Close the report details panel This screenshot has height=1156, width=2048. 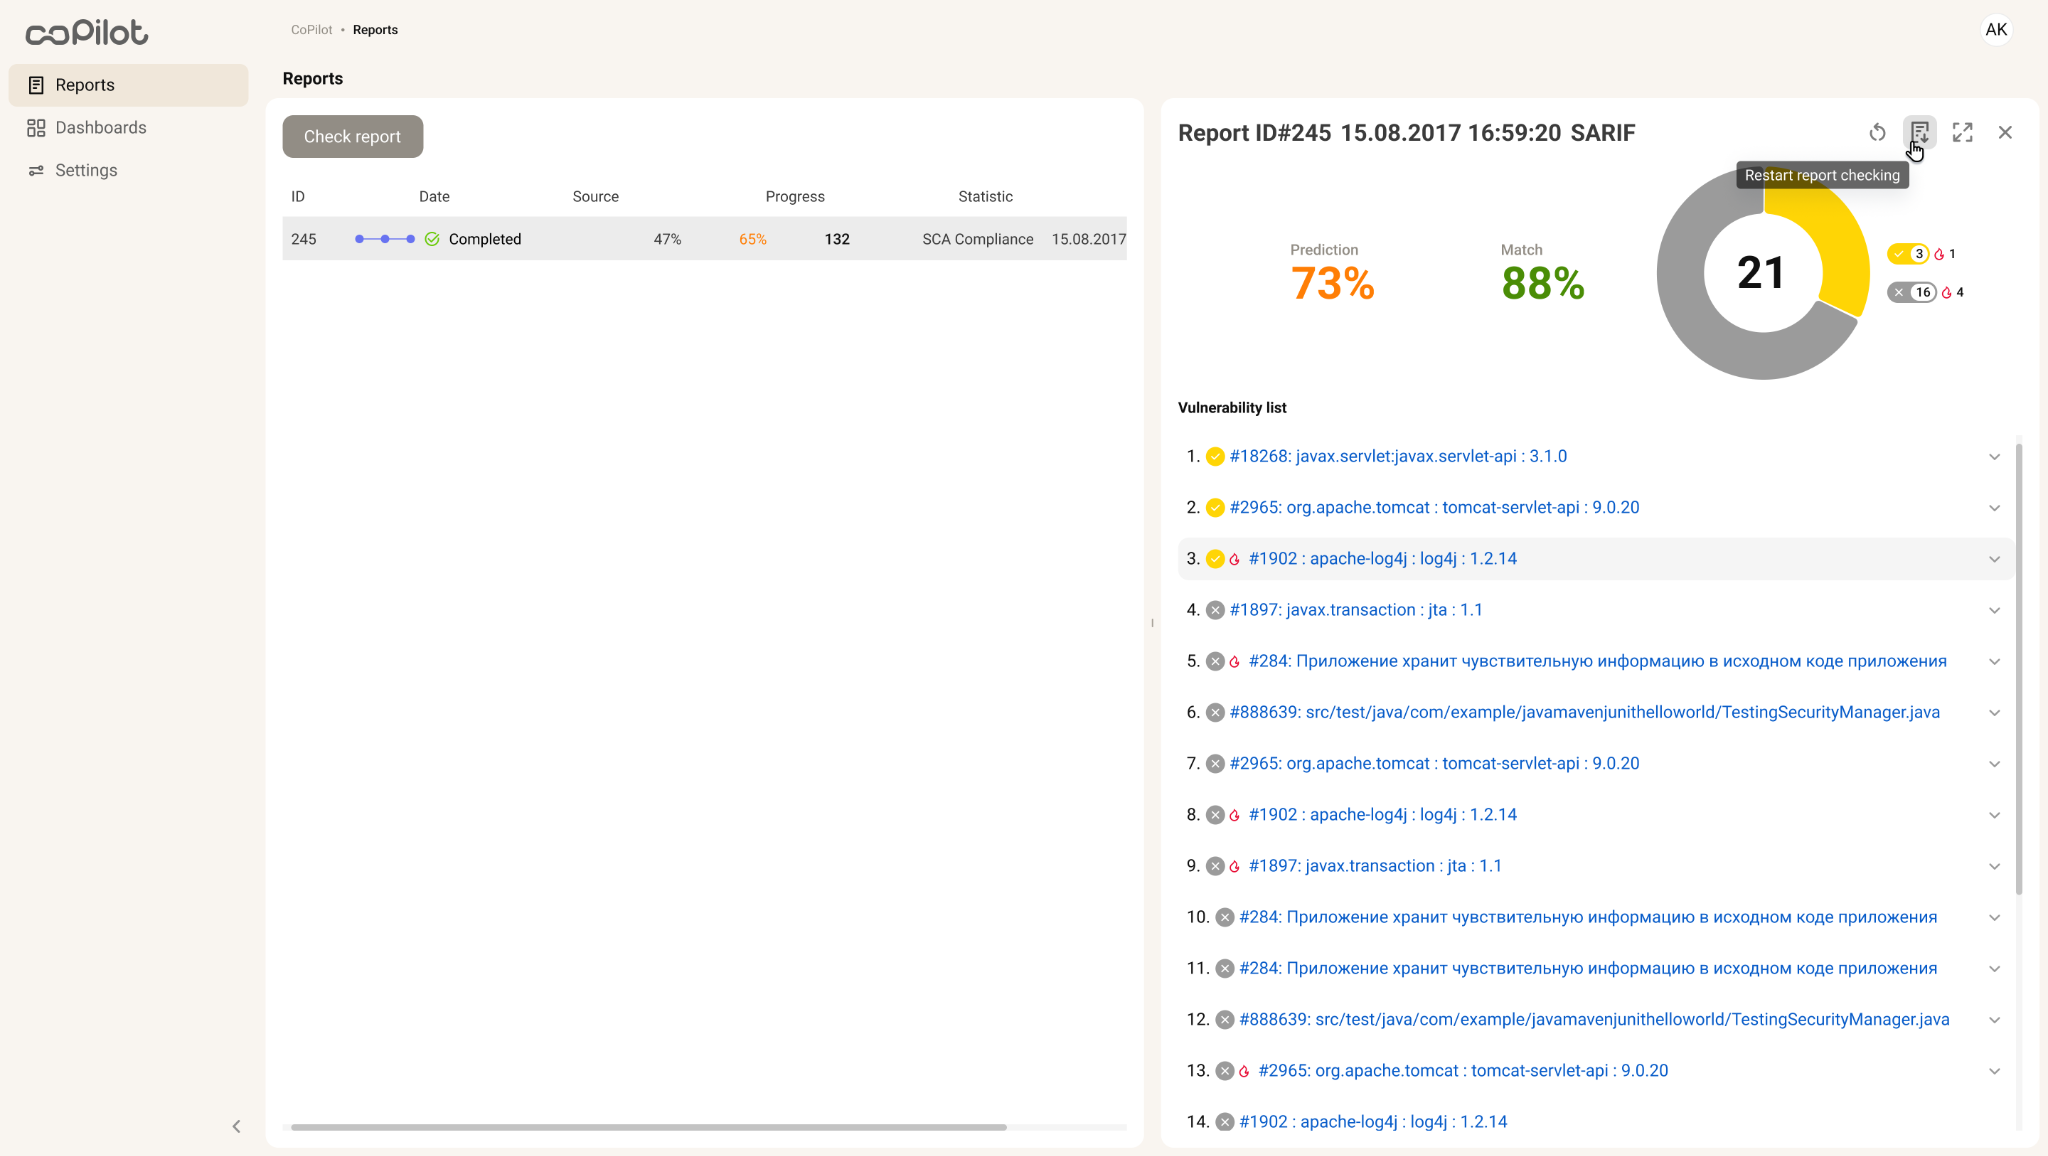coord(2005,132)
